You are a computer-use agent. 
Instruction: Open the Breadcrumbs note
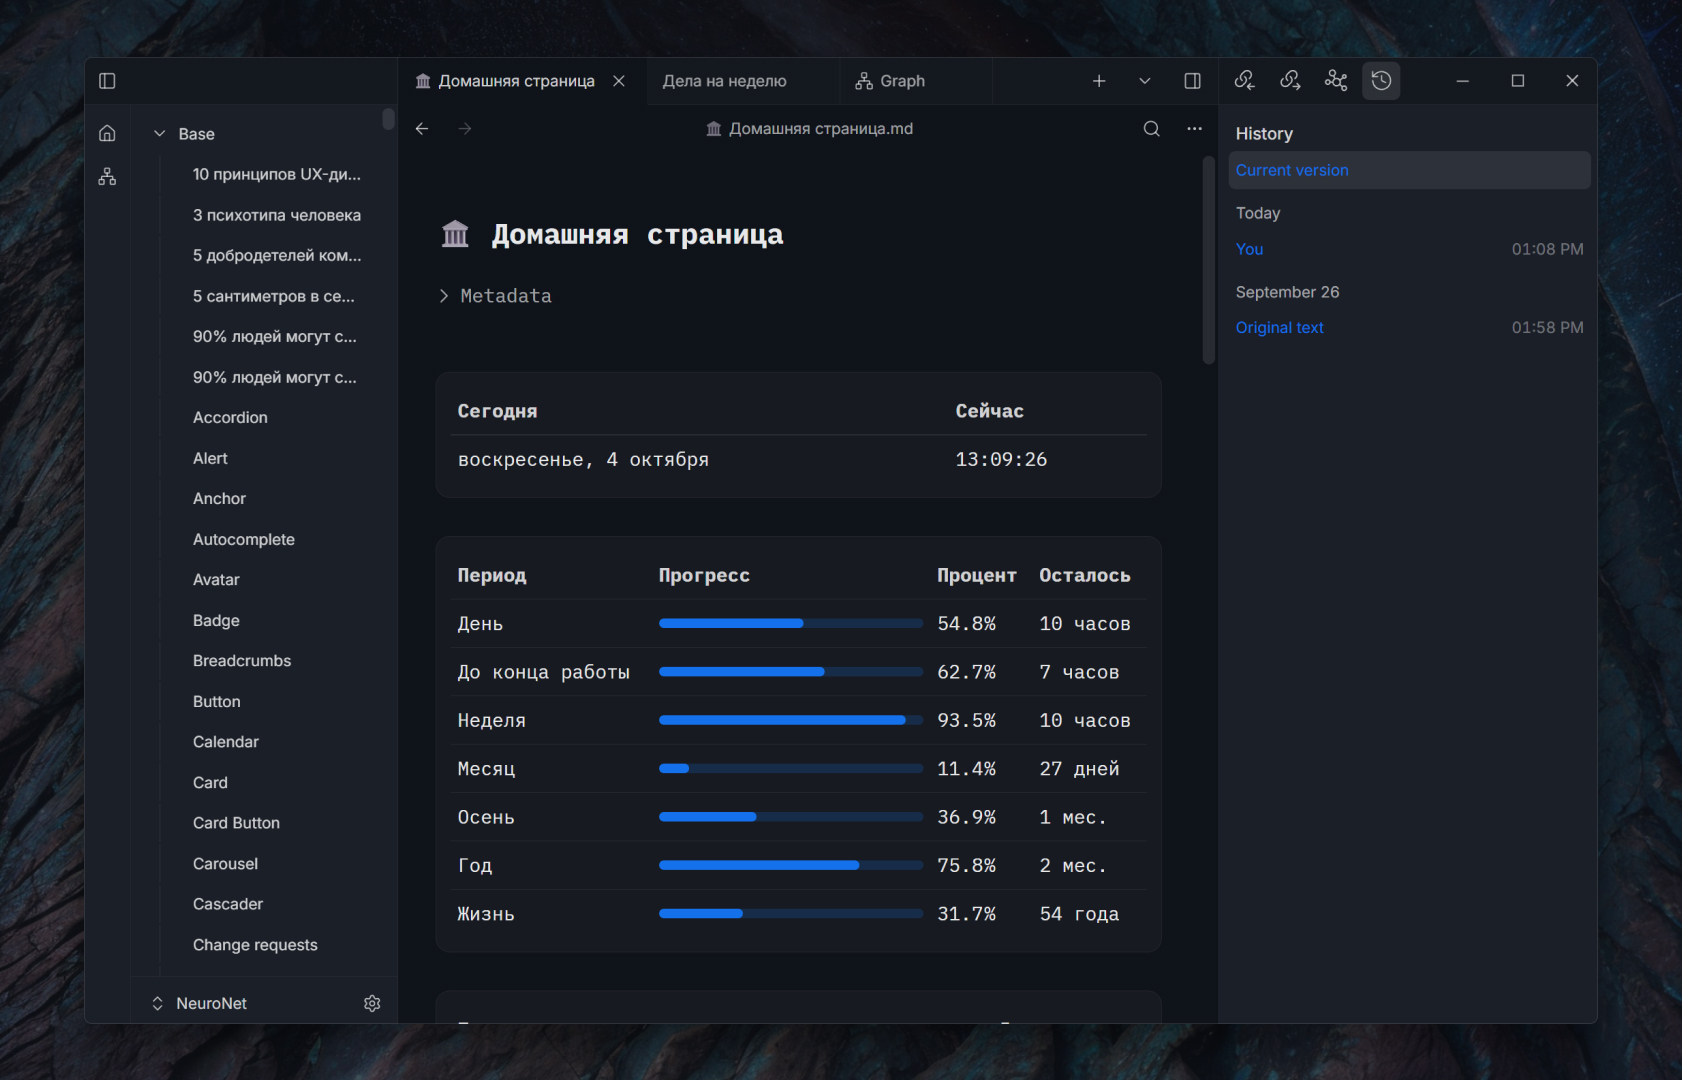(x=242, y=661)
